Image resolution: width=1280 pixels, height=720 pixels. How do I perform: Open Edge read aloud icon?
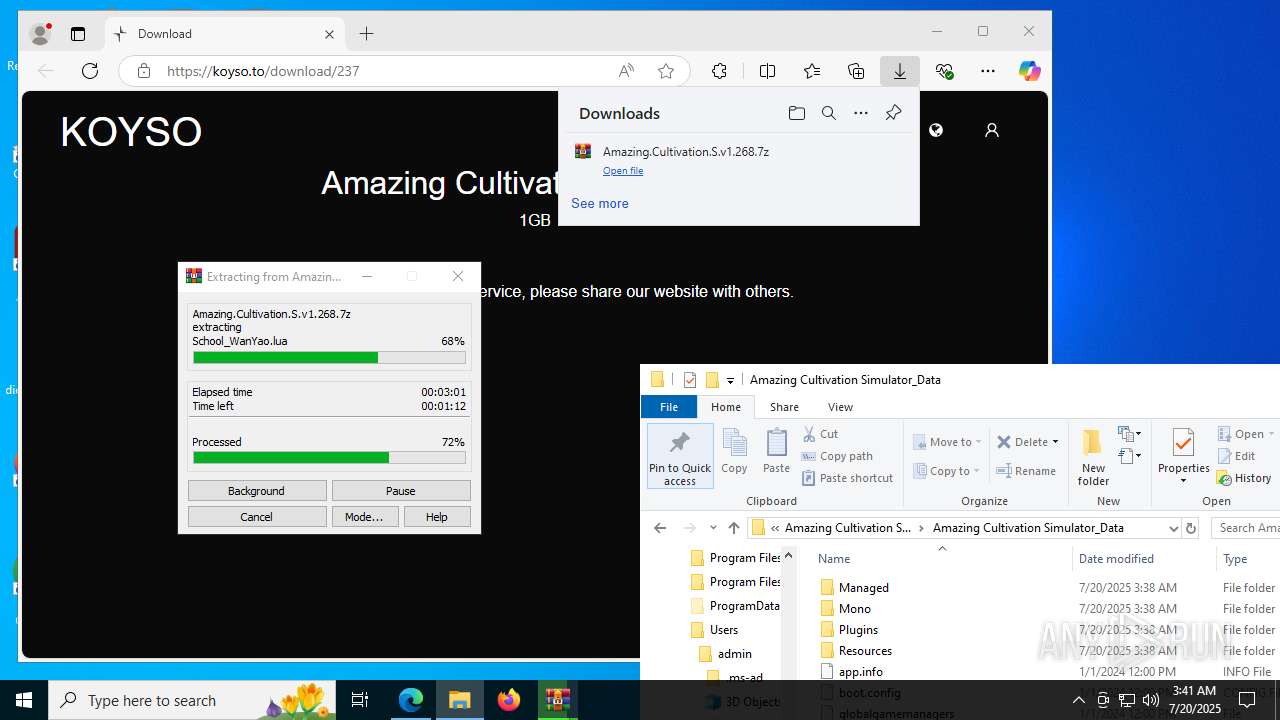tap(626, 71)
